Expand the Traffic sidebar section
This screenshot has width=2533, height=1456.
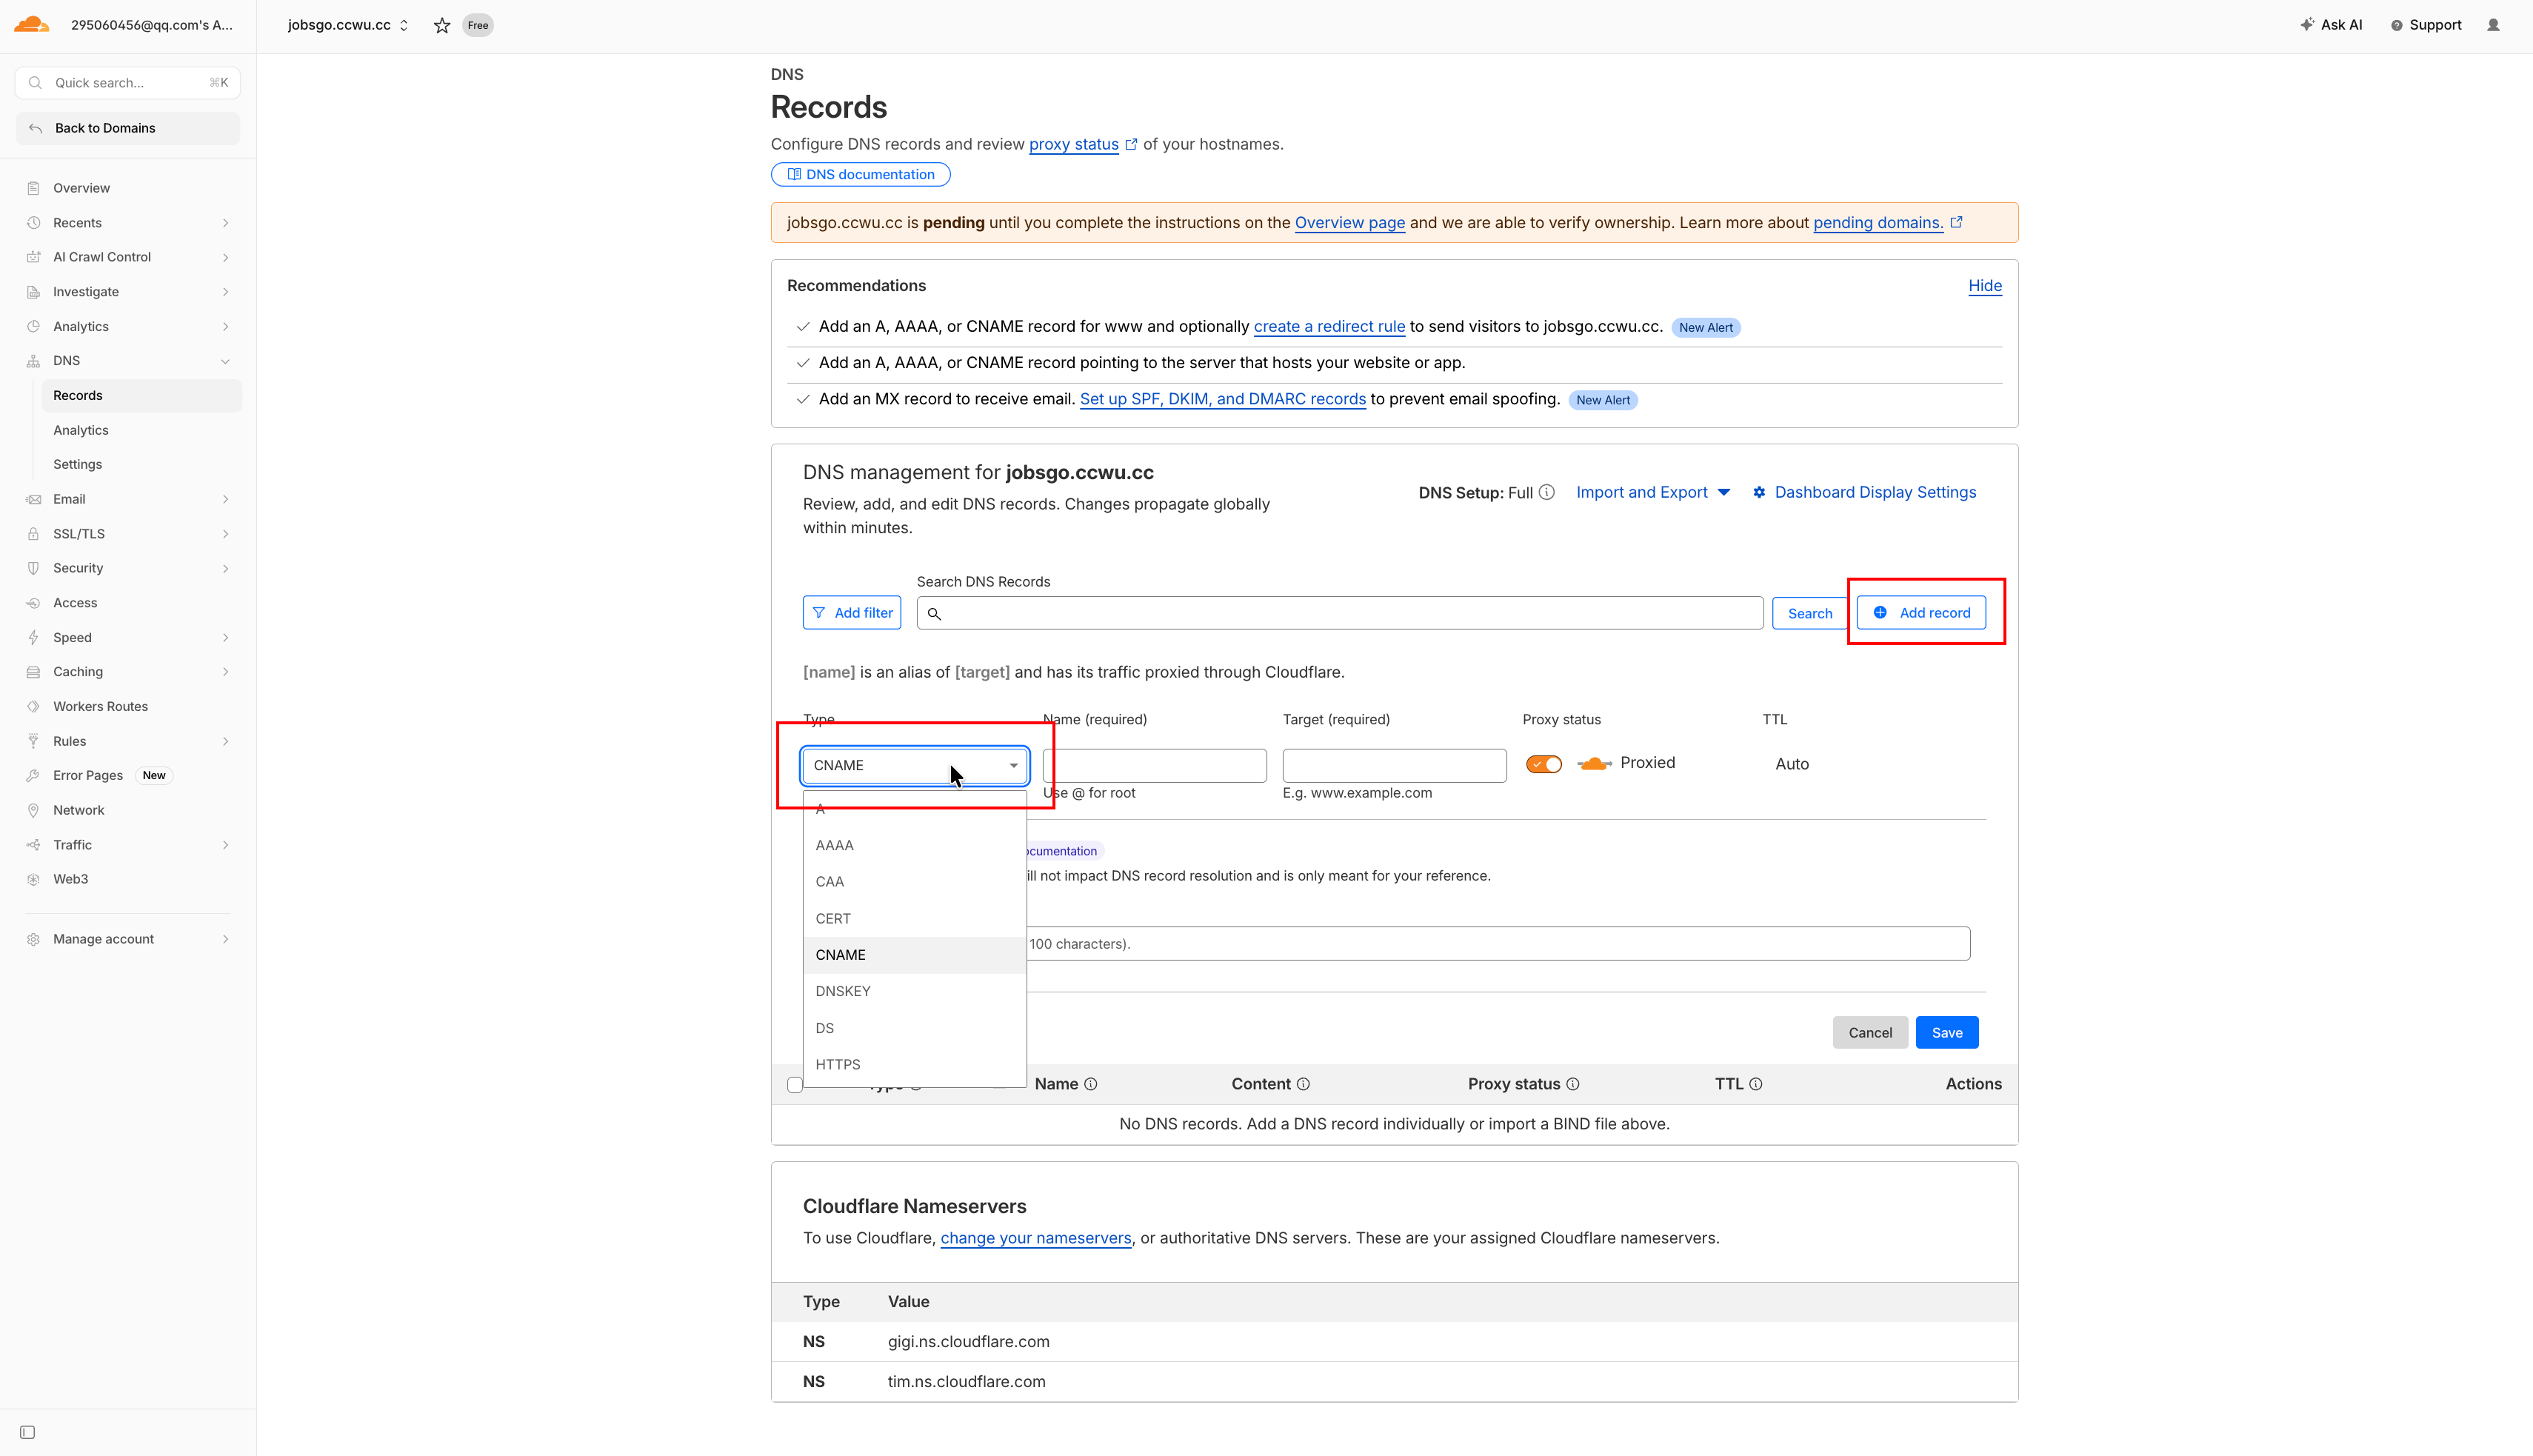[128, 845]
